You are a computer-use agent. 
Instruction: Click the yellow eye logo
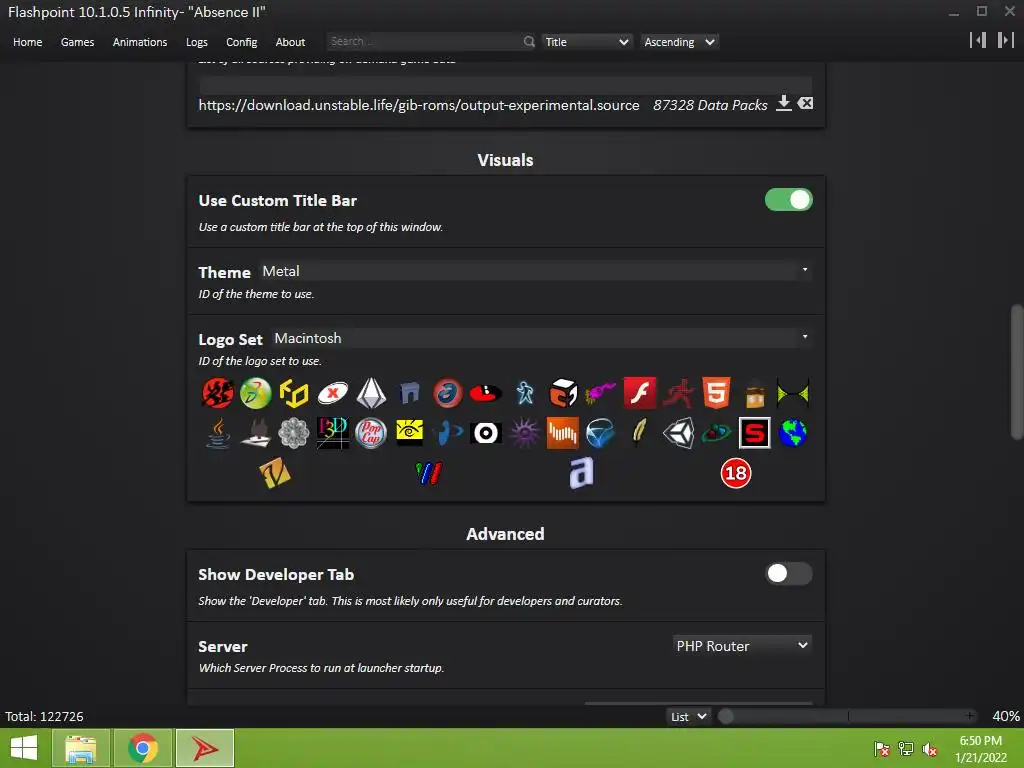(409, 432)
